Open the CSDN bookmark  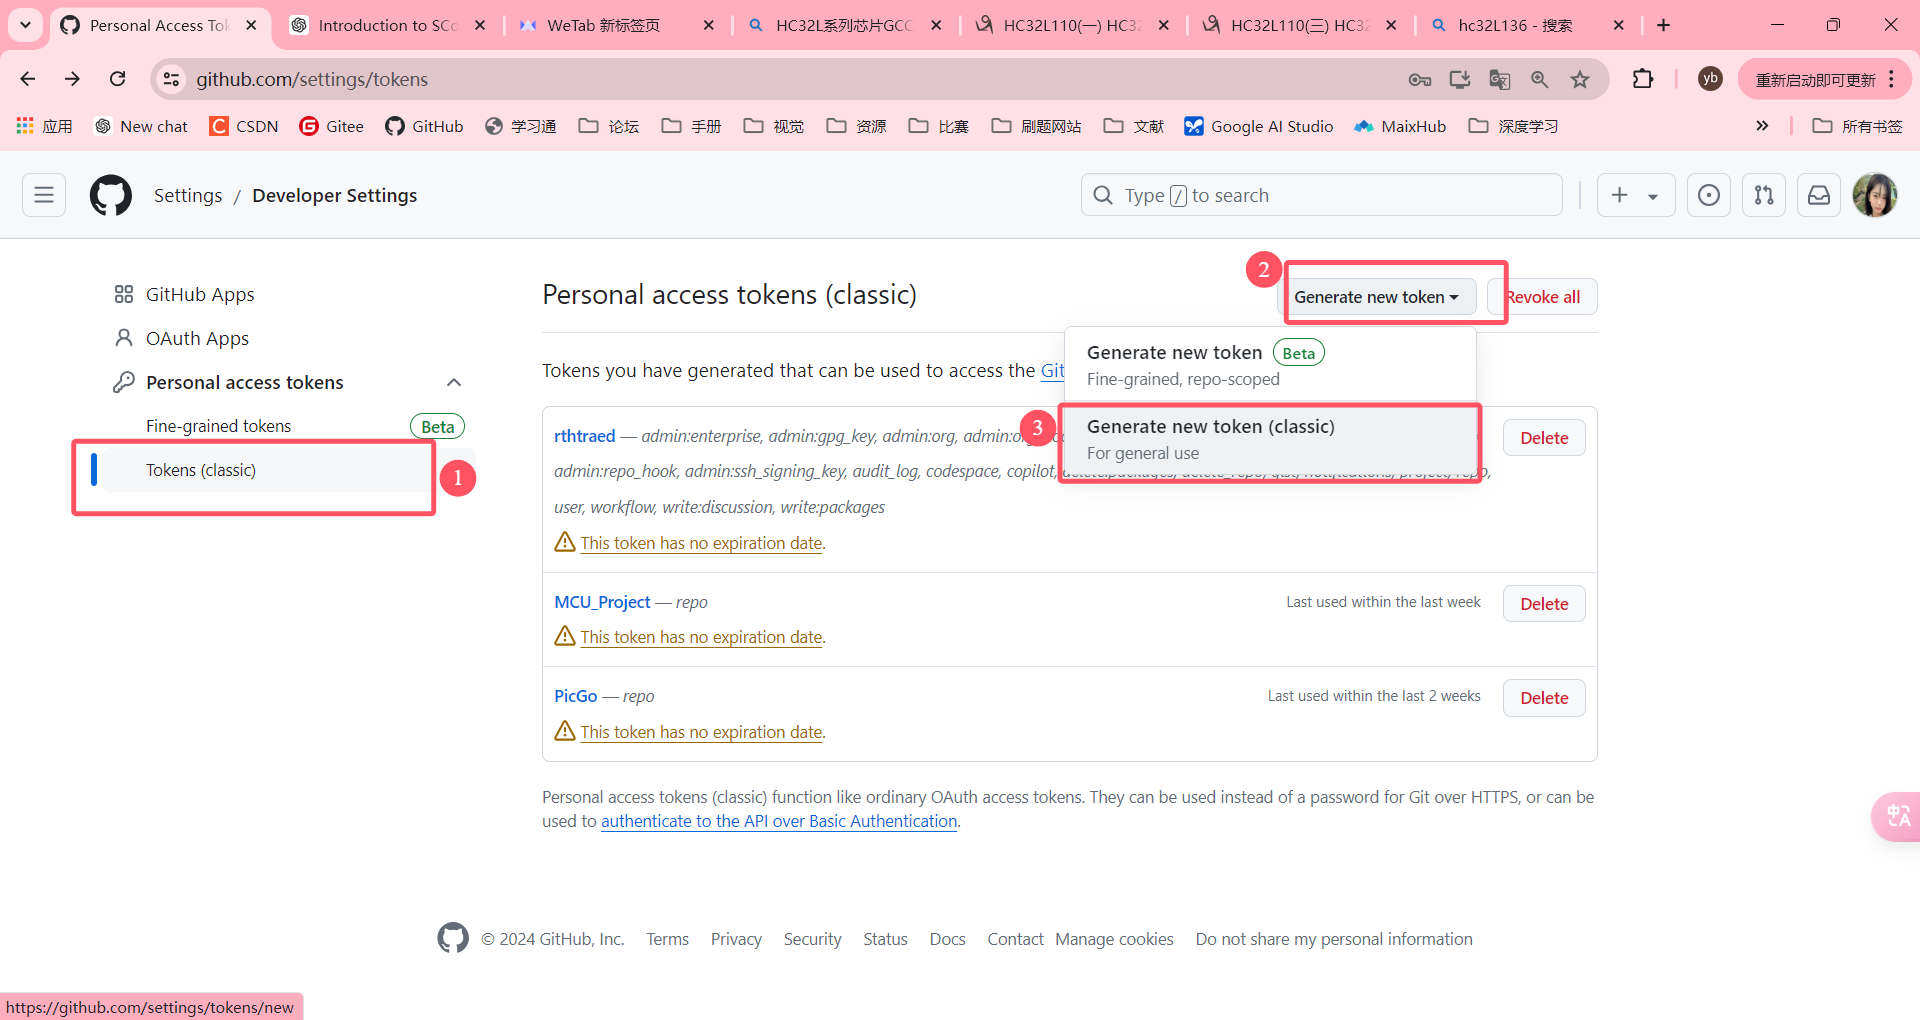[244, 126]
